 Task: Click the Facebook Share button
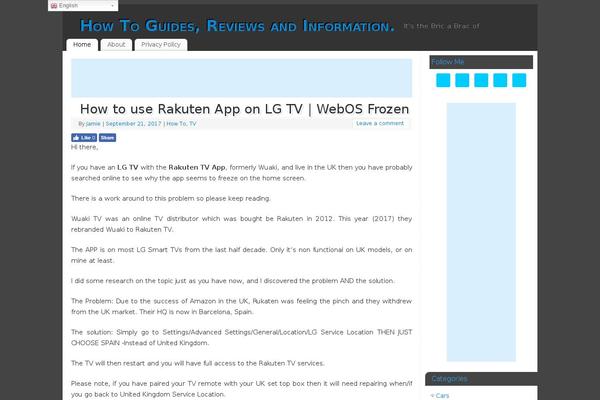coord(108,138)
